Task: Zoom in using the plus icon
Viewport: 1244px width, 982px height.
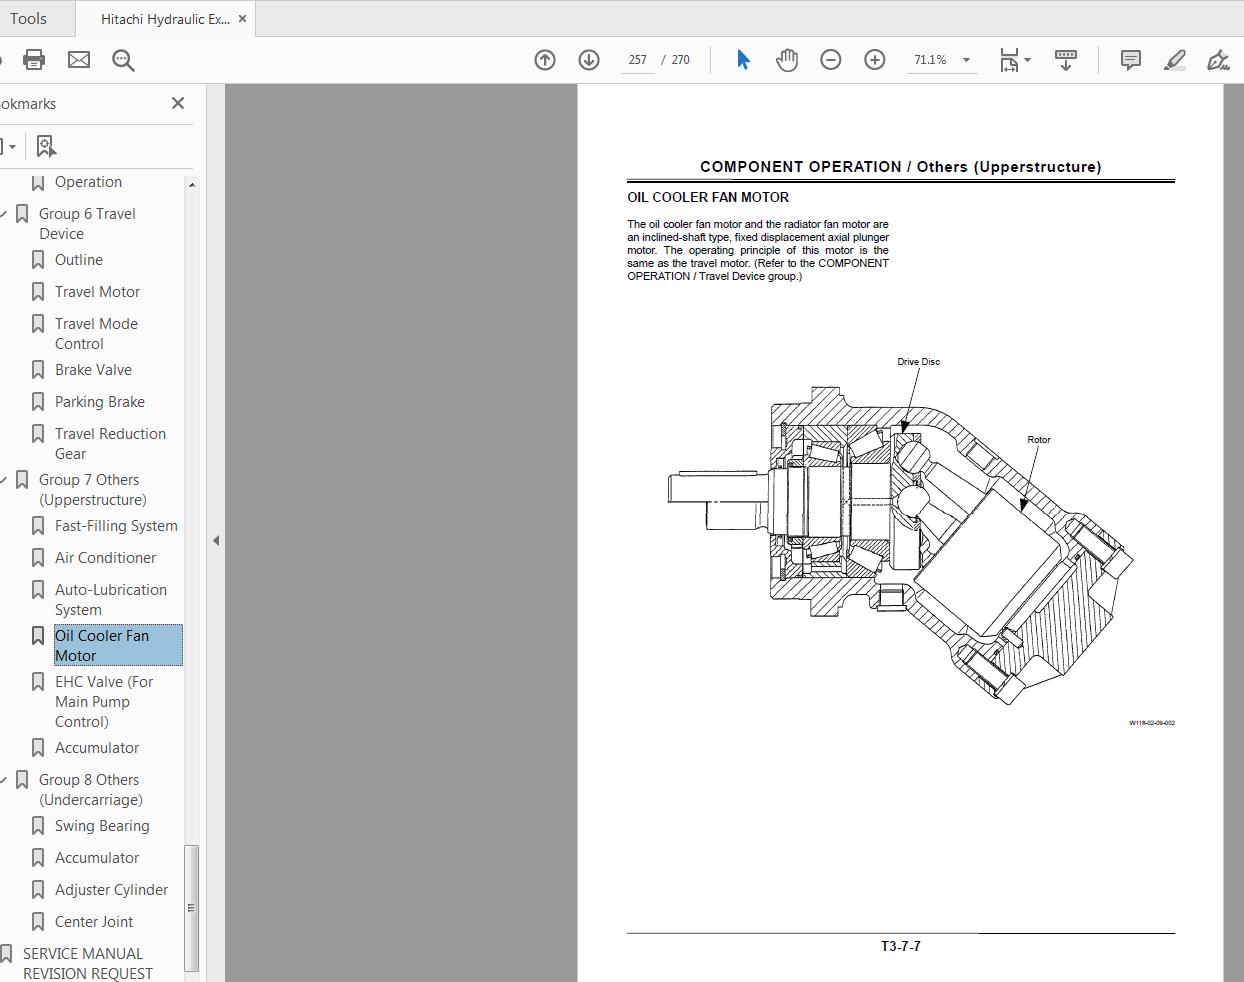Action: [x=874, y=60]
